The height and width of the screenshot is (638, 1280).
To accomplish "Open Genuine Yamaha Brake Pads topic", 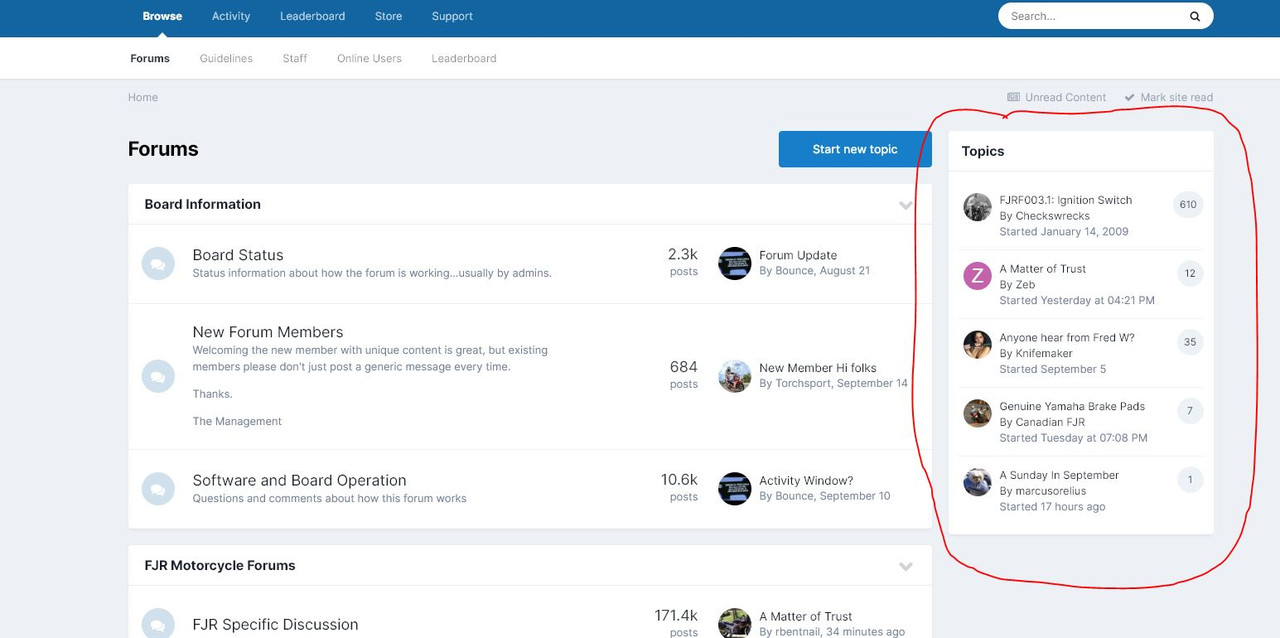I will (x=1072, y=407).
